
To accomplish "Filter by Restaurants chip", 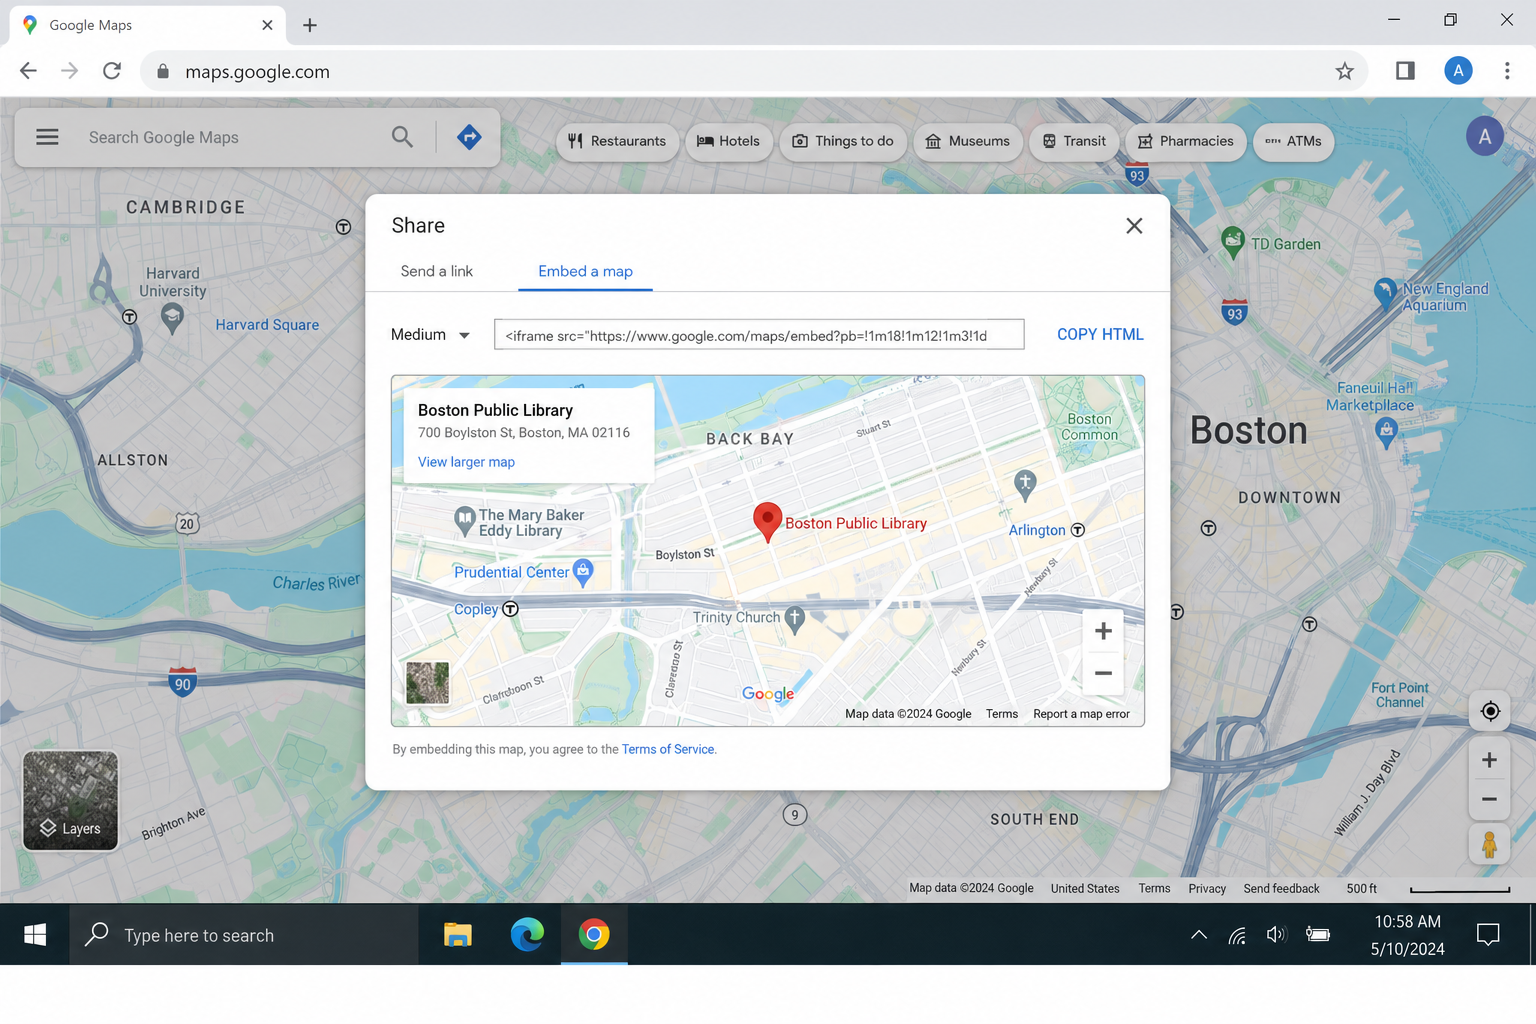I will point(617,141).
